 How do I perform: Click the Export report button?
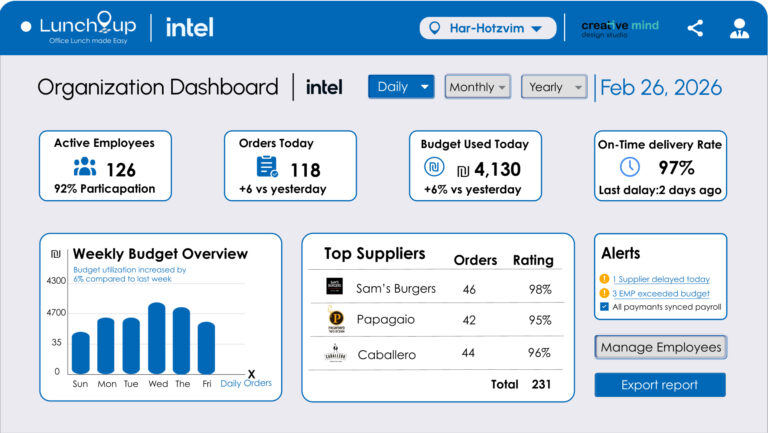click(x=660, y=385)
